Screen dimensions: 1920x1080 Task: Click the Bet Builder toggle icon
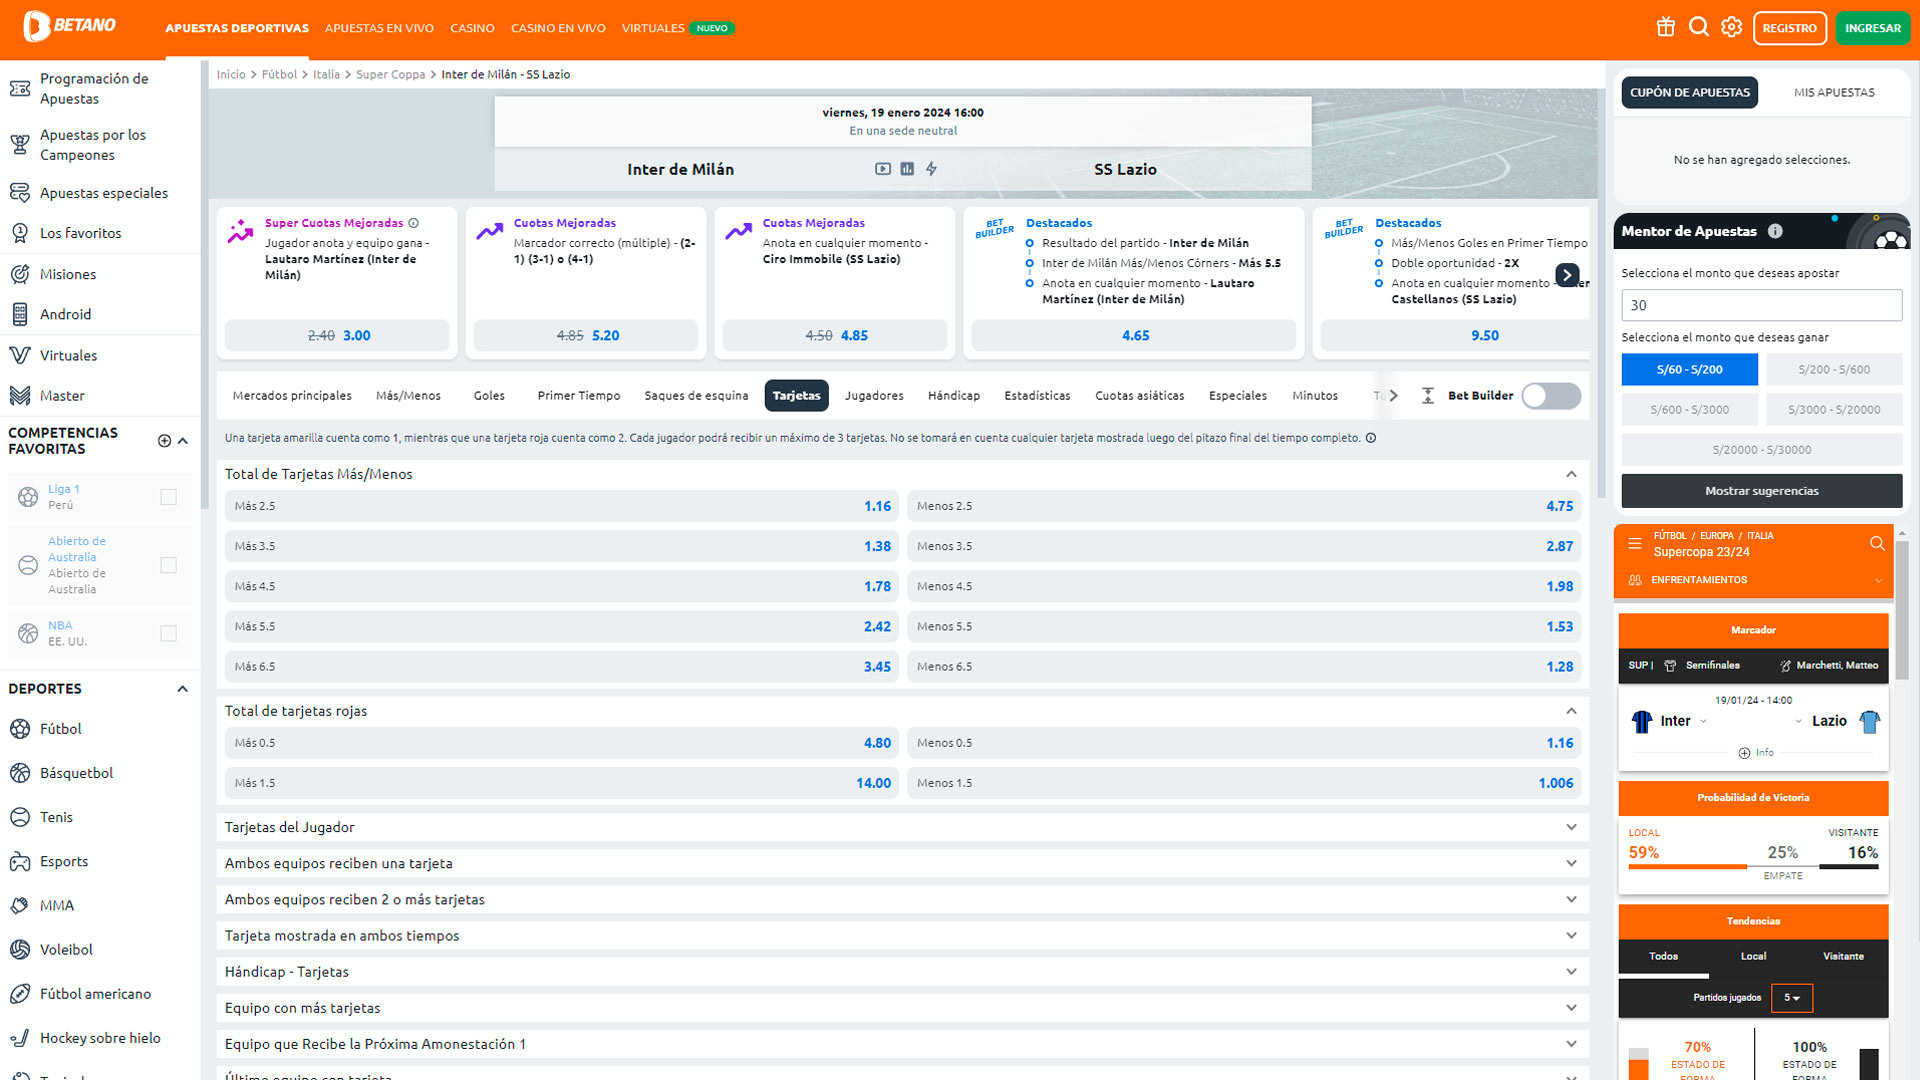point(1549,393)
